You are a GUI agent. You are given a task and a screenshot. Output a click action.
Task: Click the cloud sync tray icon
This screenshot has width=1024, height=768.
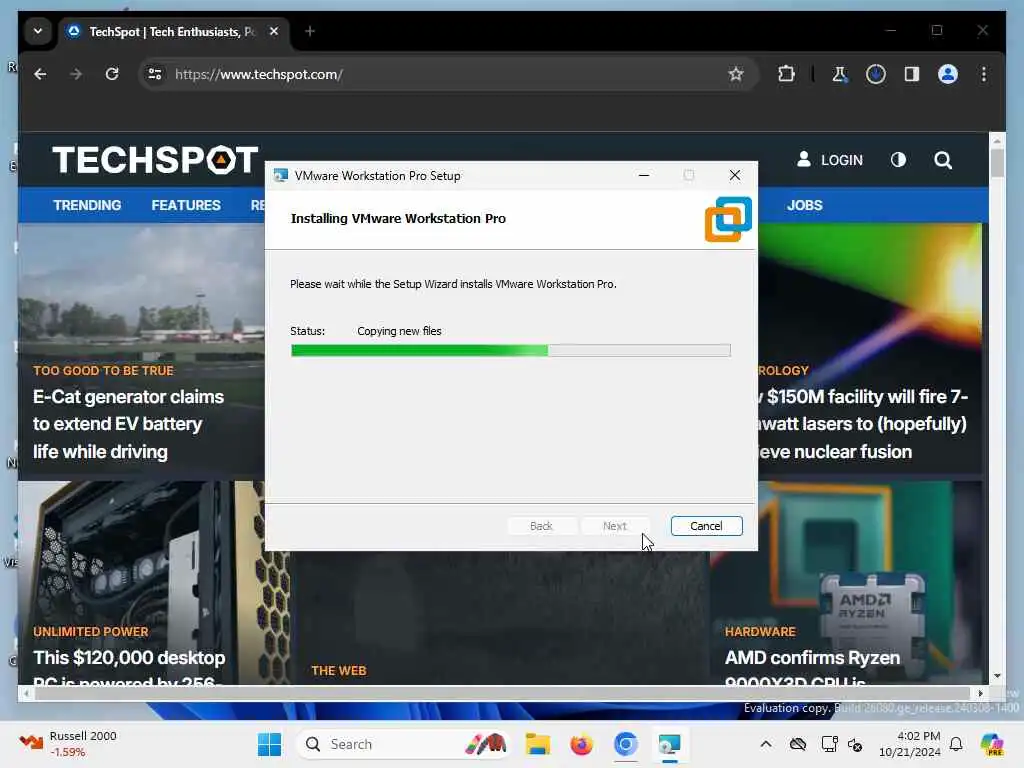[x=797, y=744]
